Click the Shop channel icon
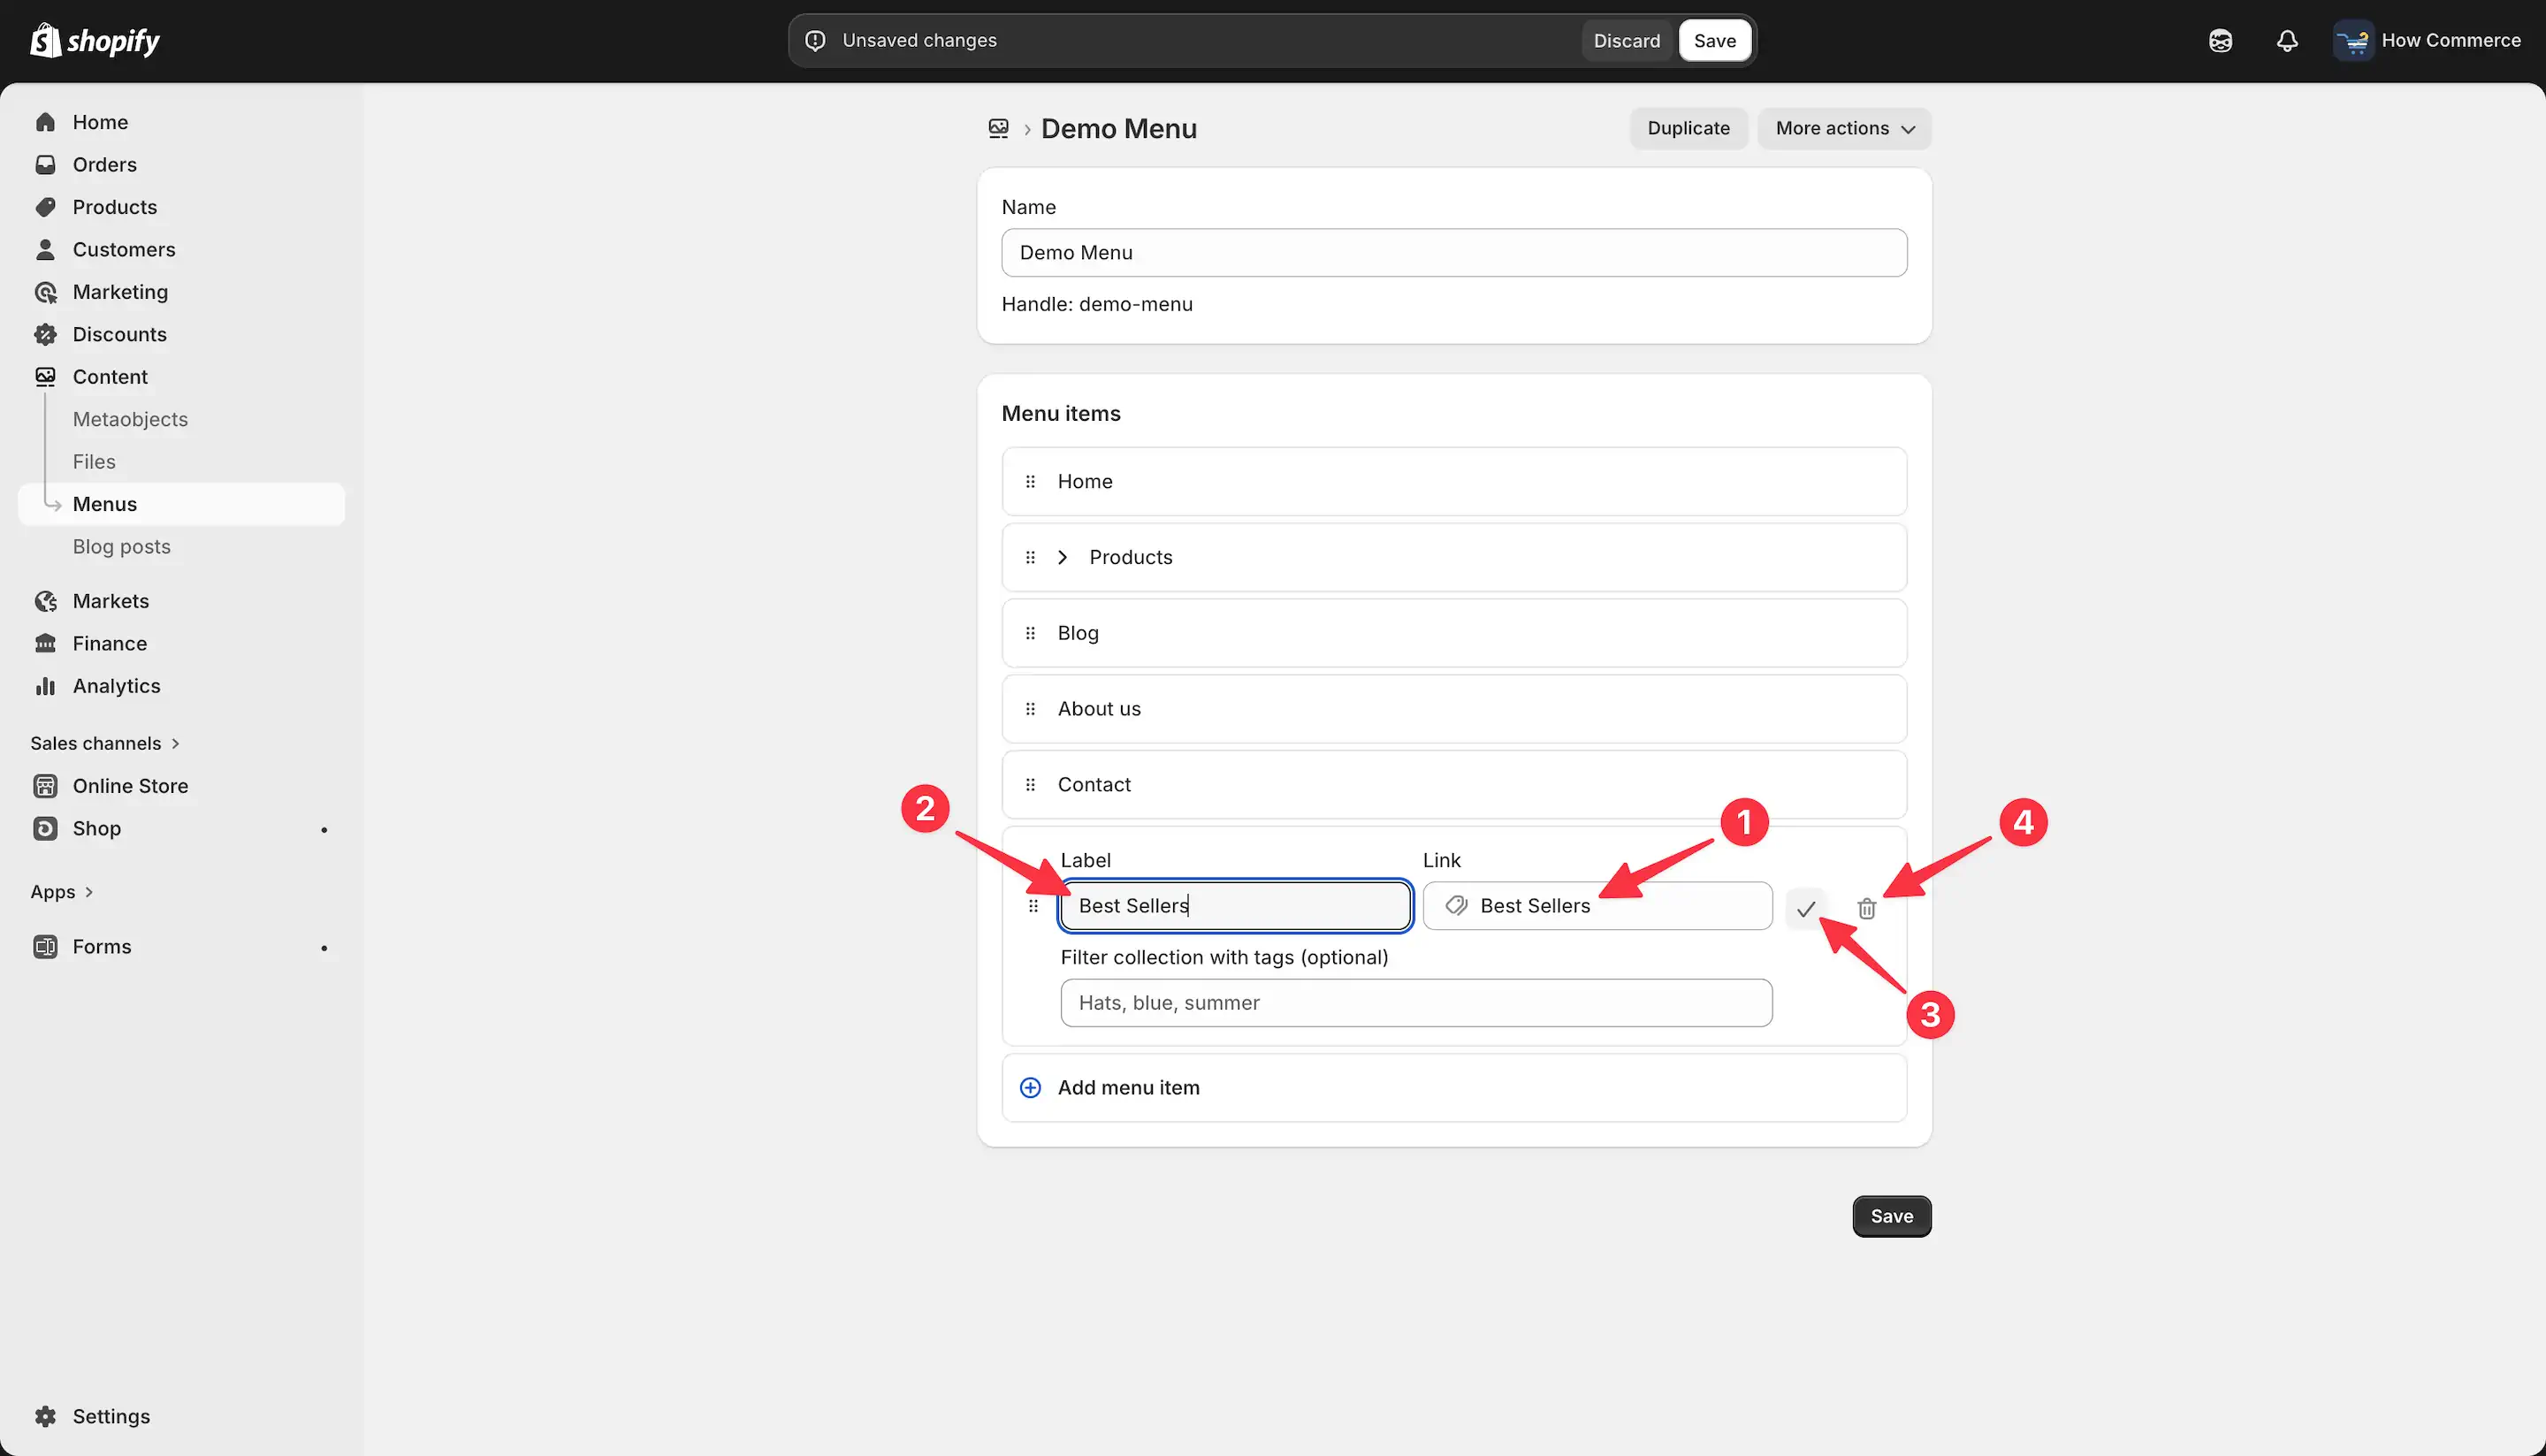Image resolution: width=2546 pixels, height=1456 pixels. point(45,829)
